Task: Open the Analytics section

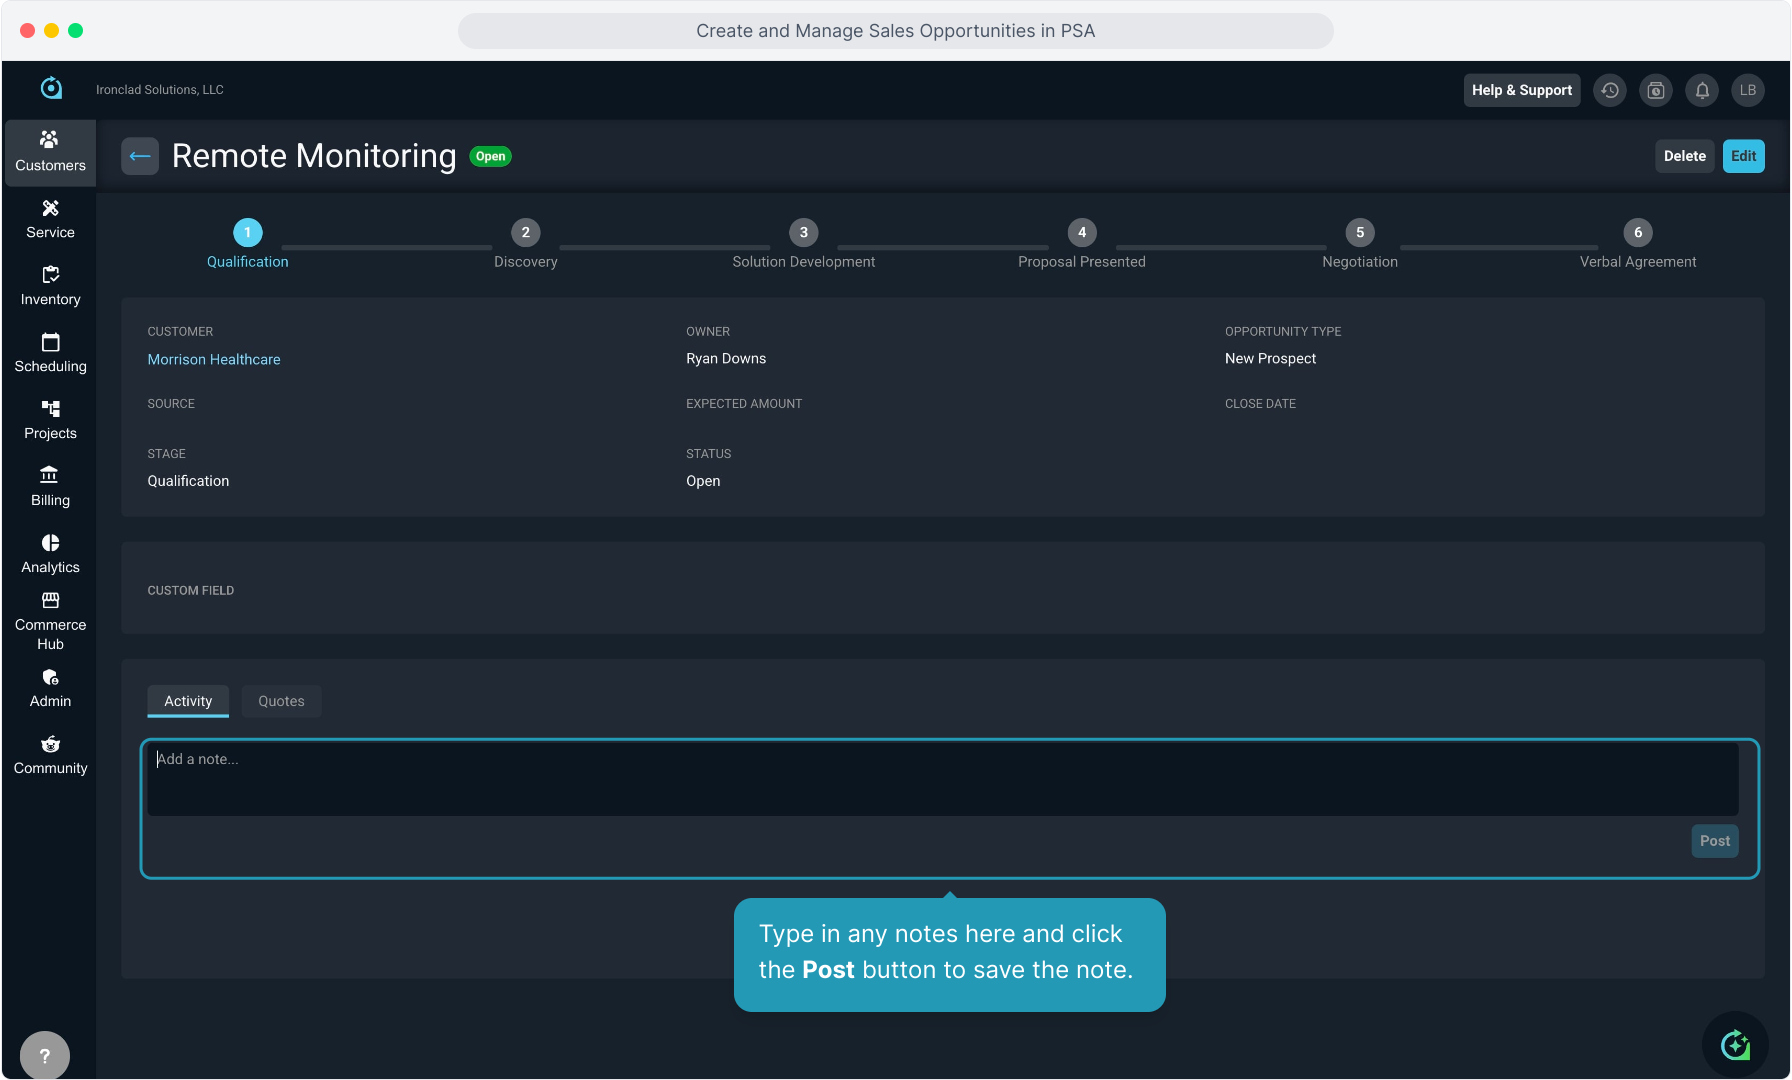Action: 50,554
